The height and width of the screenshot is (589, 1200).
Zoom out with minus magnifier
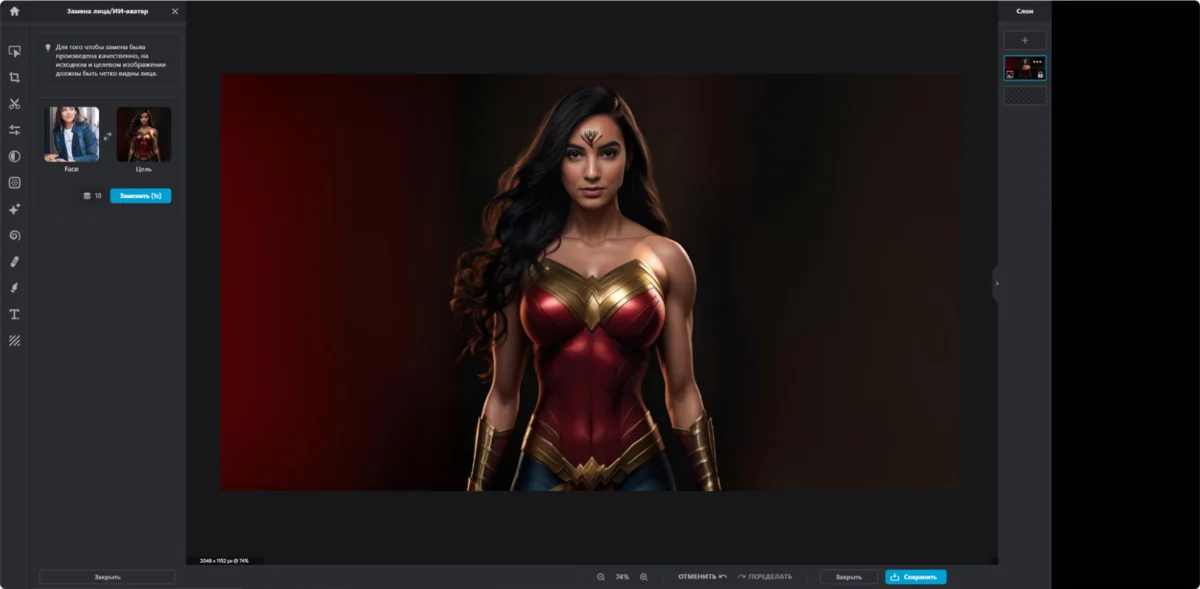[x=601, y=577]
